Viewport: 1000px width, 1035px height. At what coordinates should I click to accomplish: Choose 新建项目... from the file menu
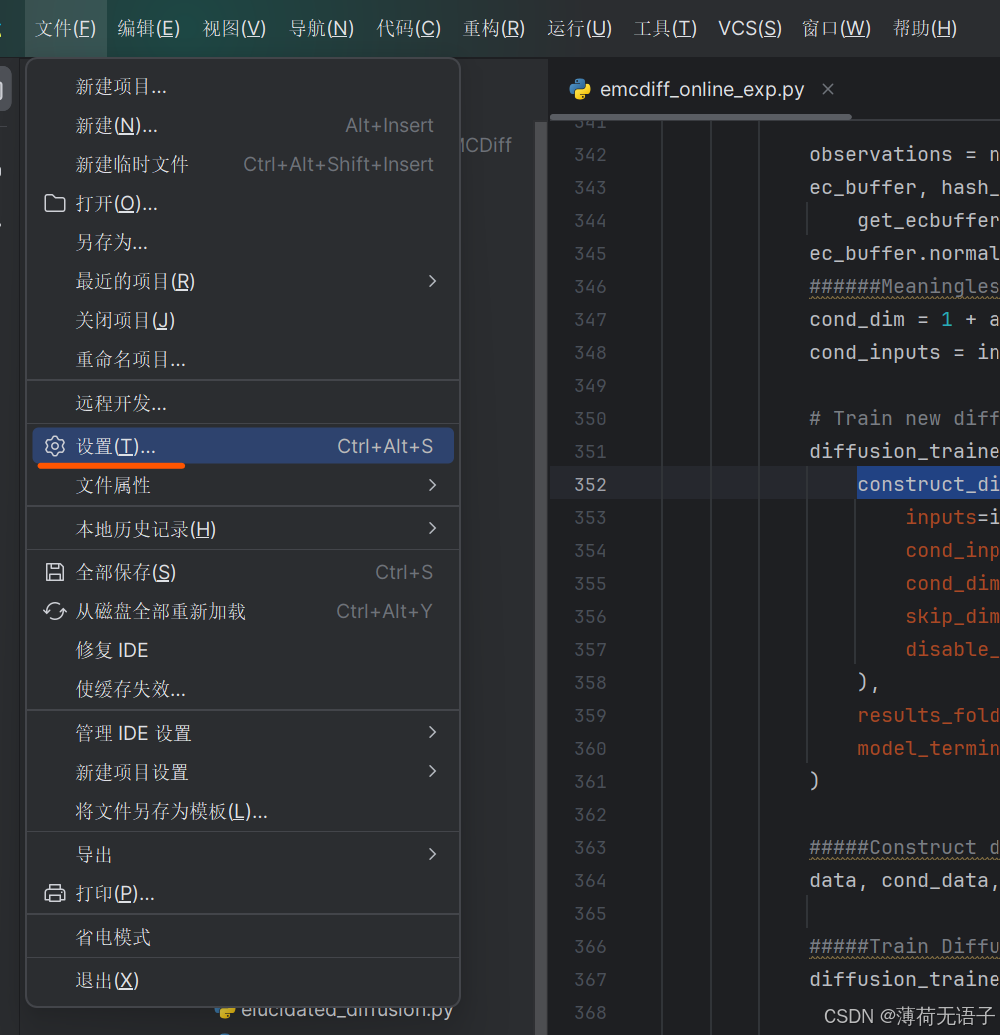pos(243,86)
